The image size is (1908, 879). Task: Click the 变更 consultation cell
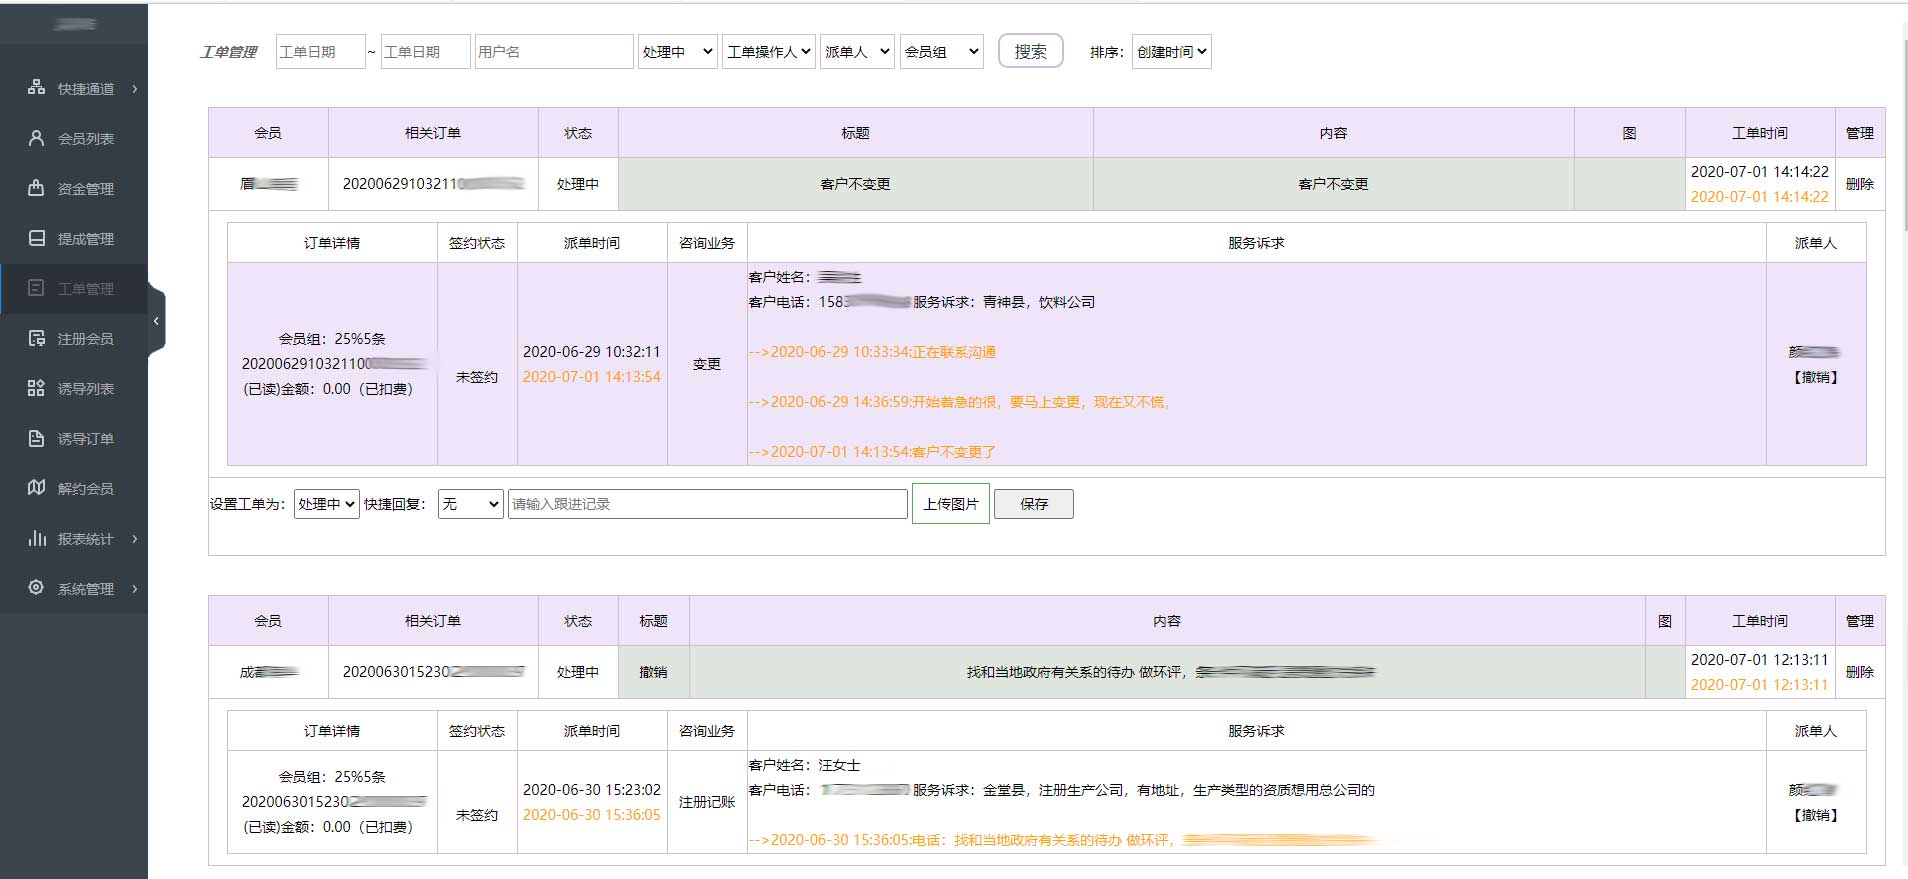(x=707, y=364)
